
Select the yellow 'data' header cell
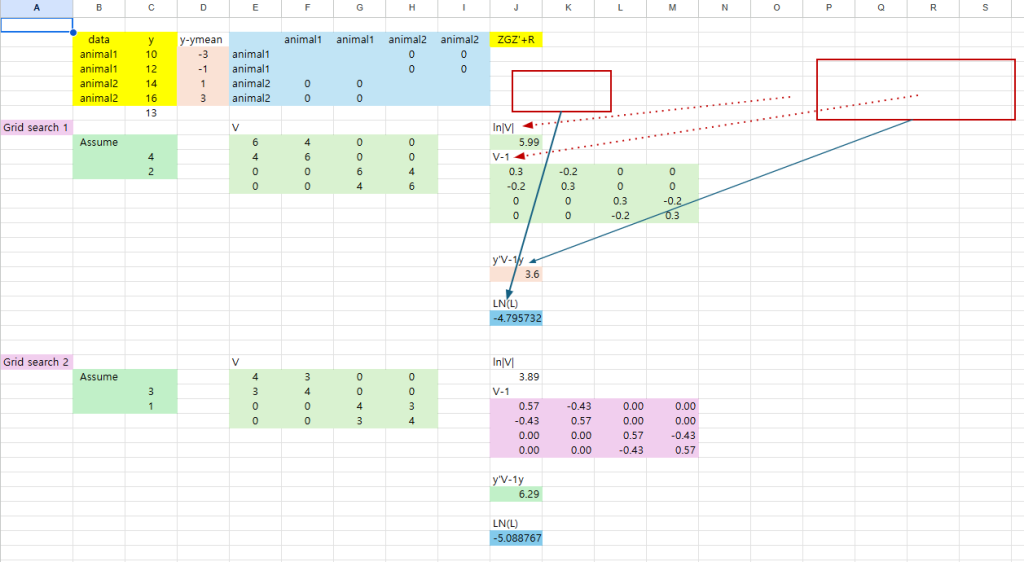point(99,40)
